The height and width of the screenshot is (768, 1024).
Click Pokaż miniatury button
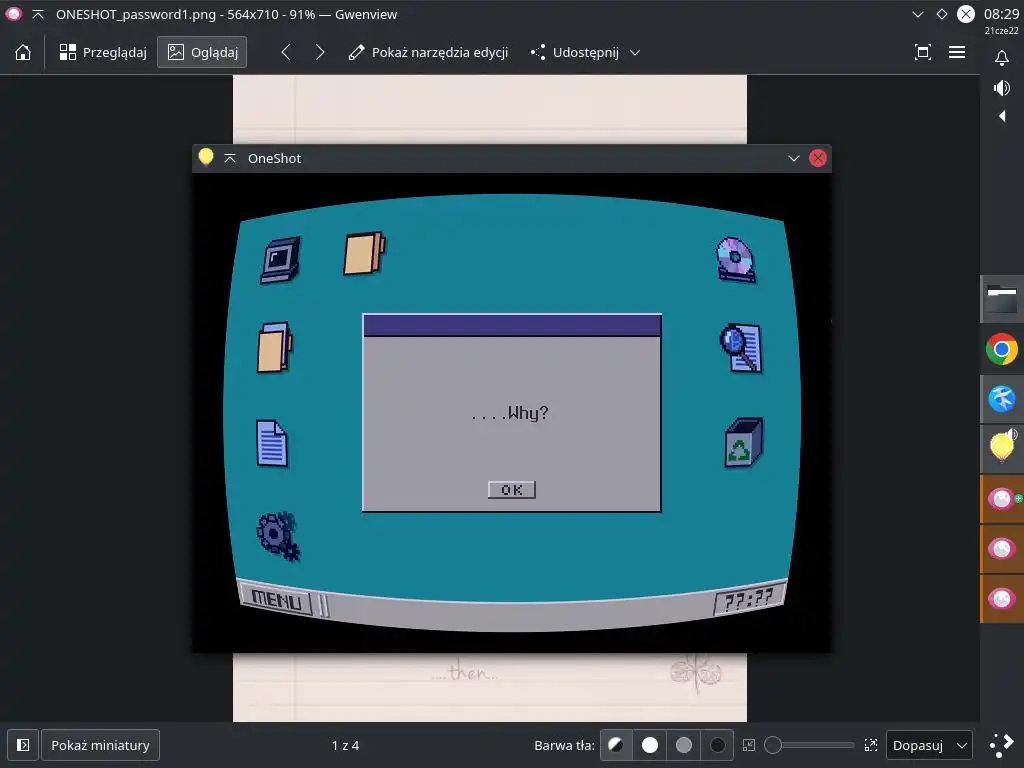point(101,745)
